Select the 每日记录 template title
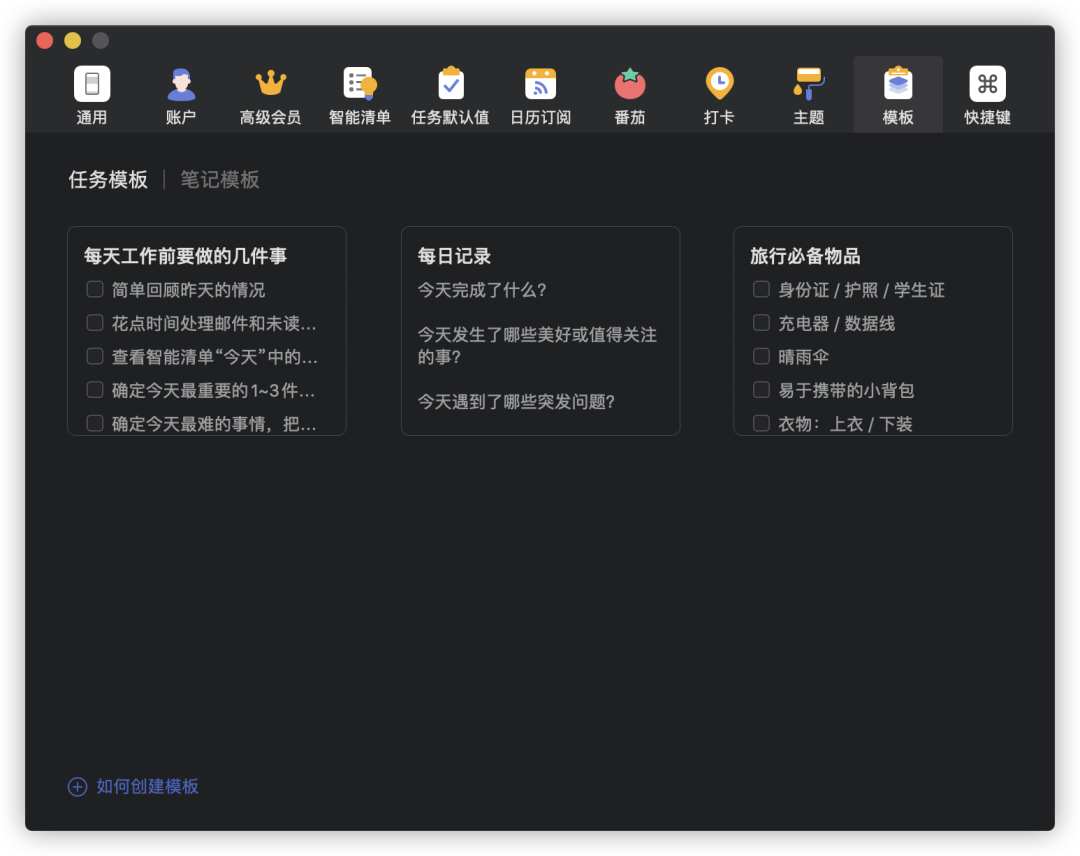Image resolution: width=1080 pixels, height=856 pixels. 454,256
